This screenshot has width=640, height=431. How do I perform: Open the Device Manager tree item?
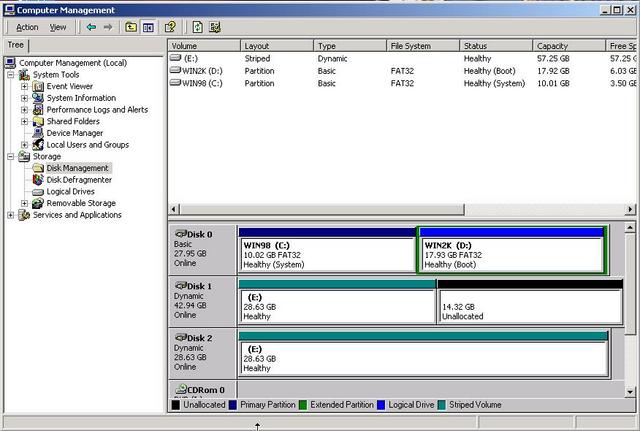coord(73,133)
